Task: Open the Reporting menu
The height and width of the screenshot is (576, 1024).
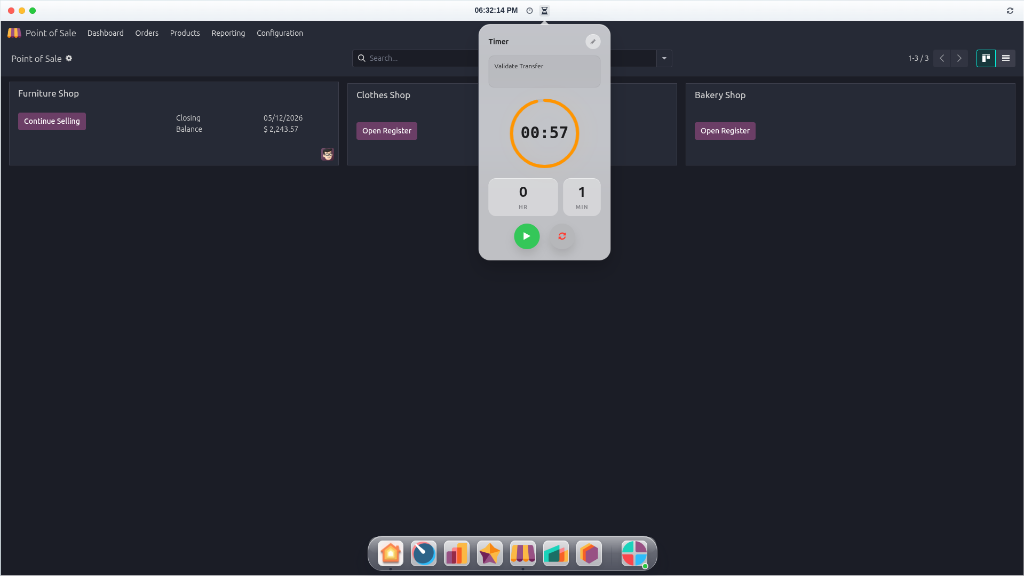Action: (228, 33)
